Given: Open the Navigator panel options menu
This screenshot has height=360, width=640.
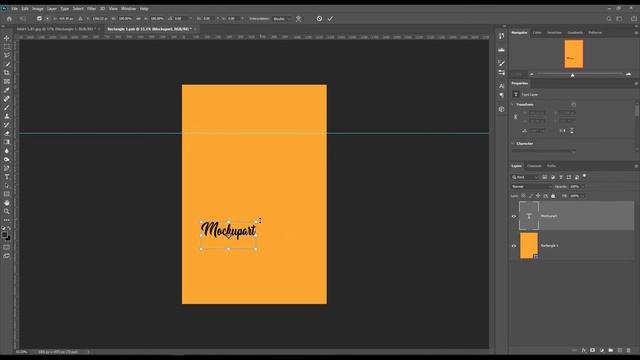Looking at the screenshot, I should point(636,33).
